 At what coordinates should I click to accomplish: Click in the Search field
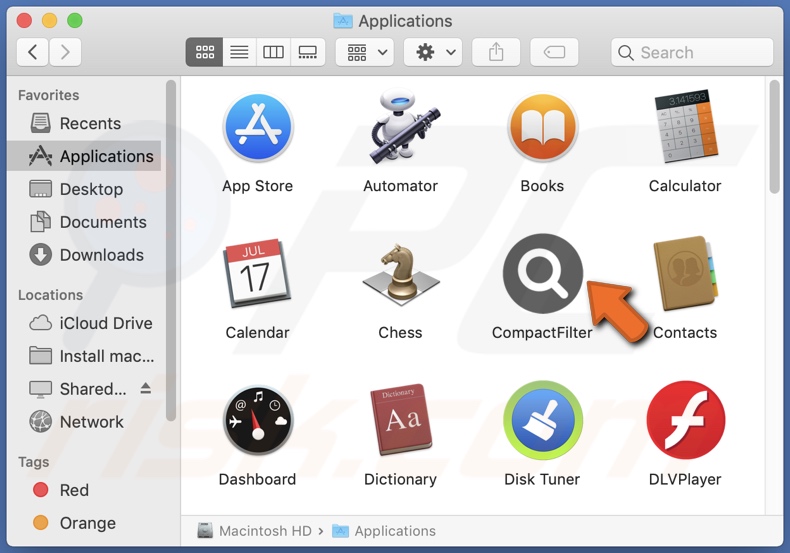pyautogui.click(x=692, y=52)
